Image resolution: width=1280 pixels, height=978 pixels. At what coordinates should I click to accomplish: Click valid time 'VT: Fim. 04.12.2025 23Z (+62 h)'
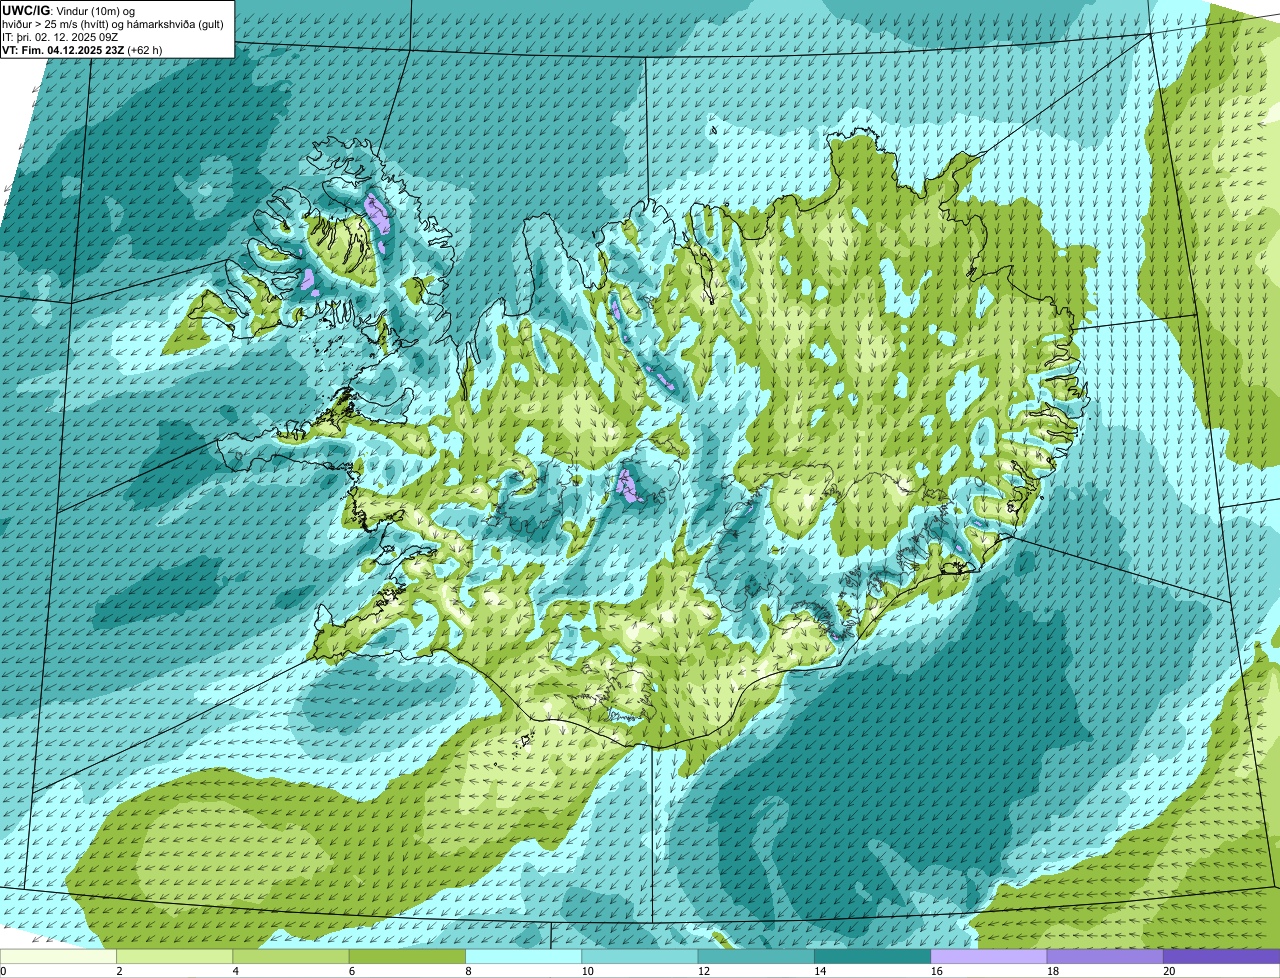[x=82, y=49]
